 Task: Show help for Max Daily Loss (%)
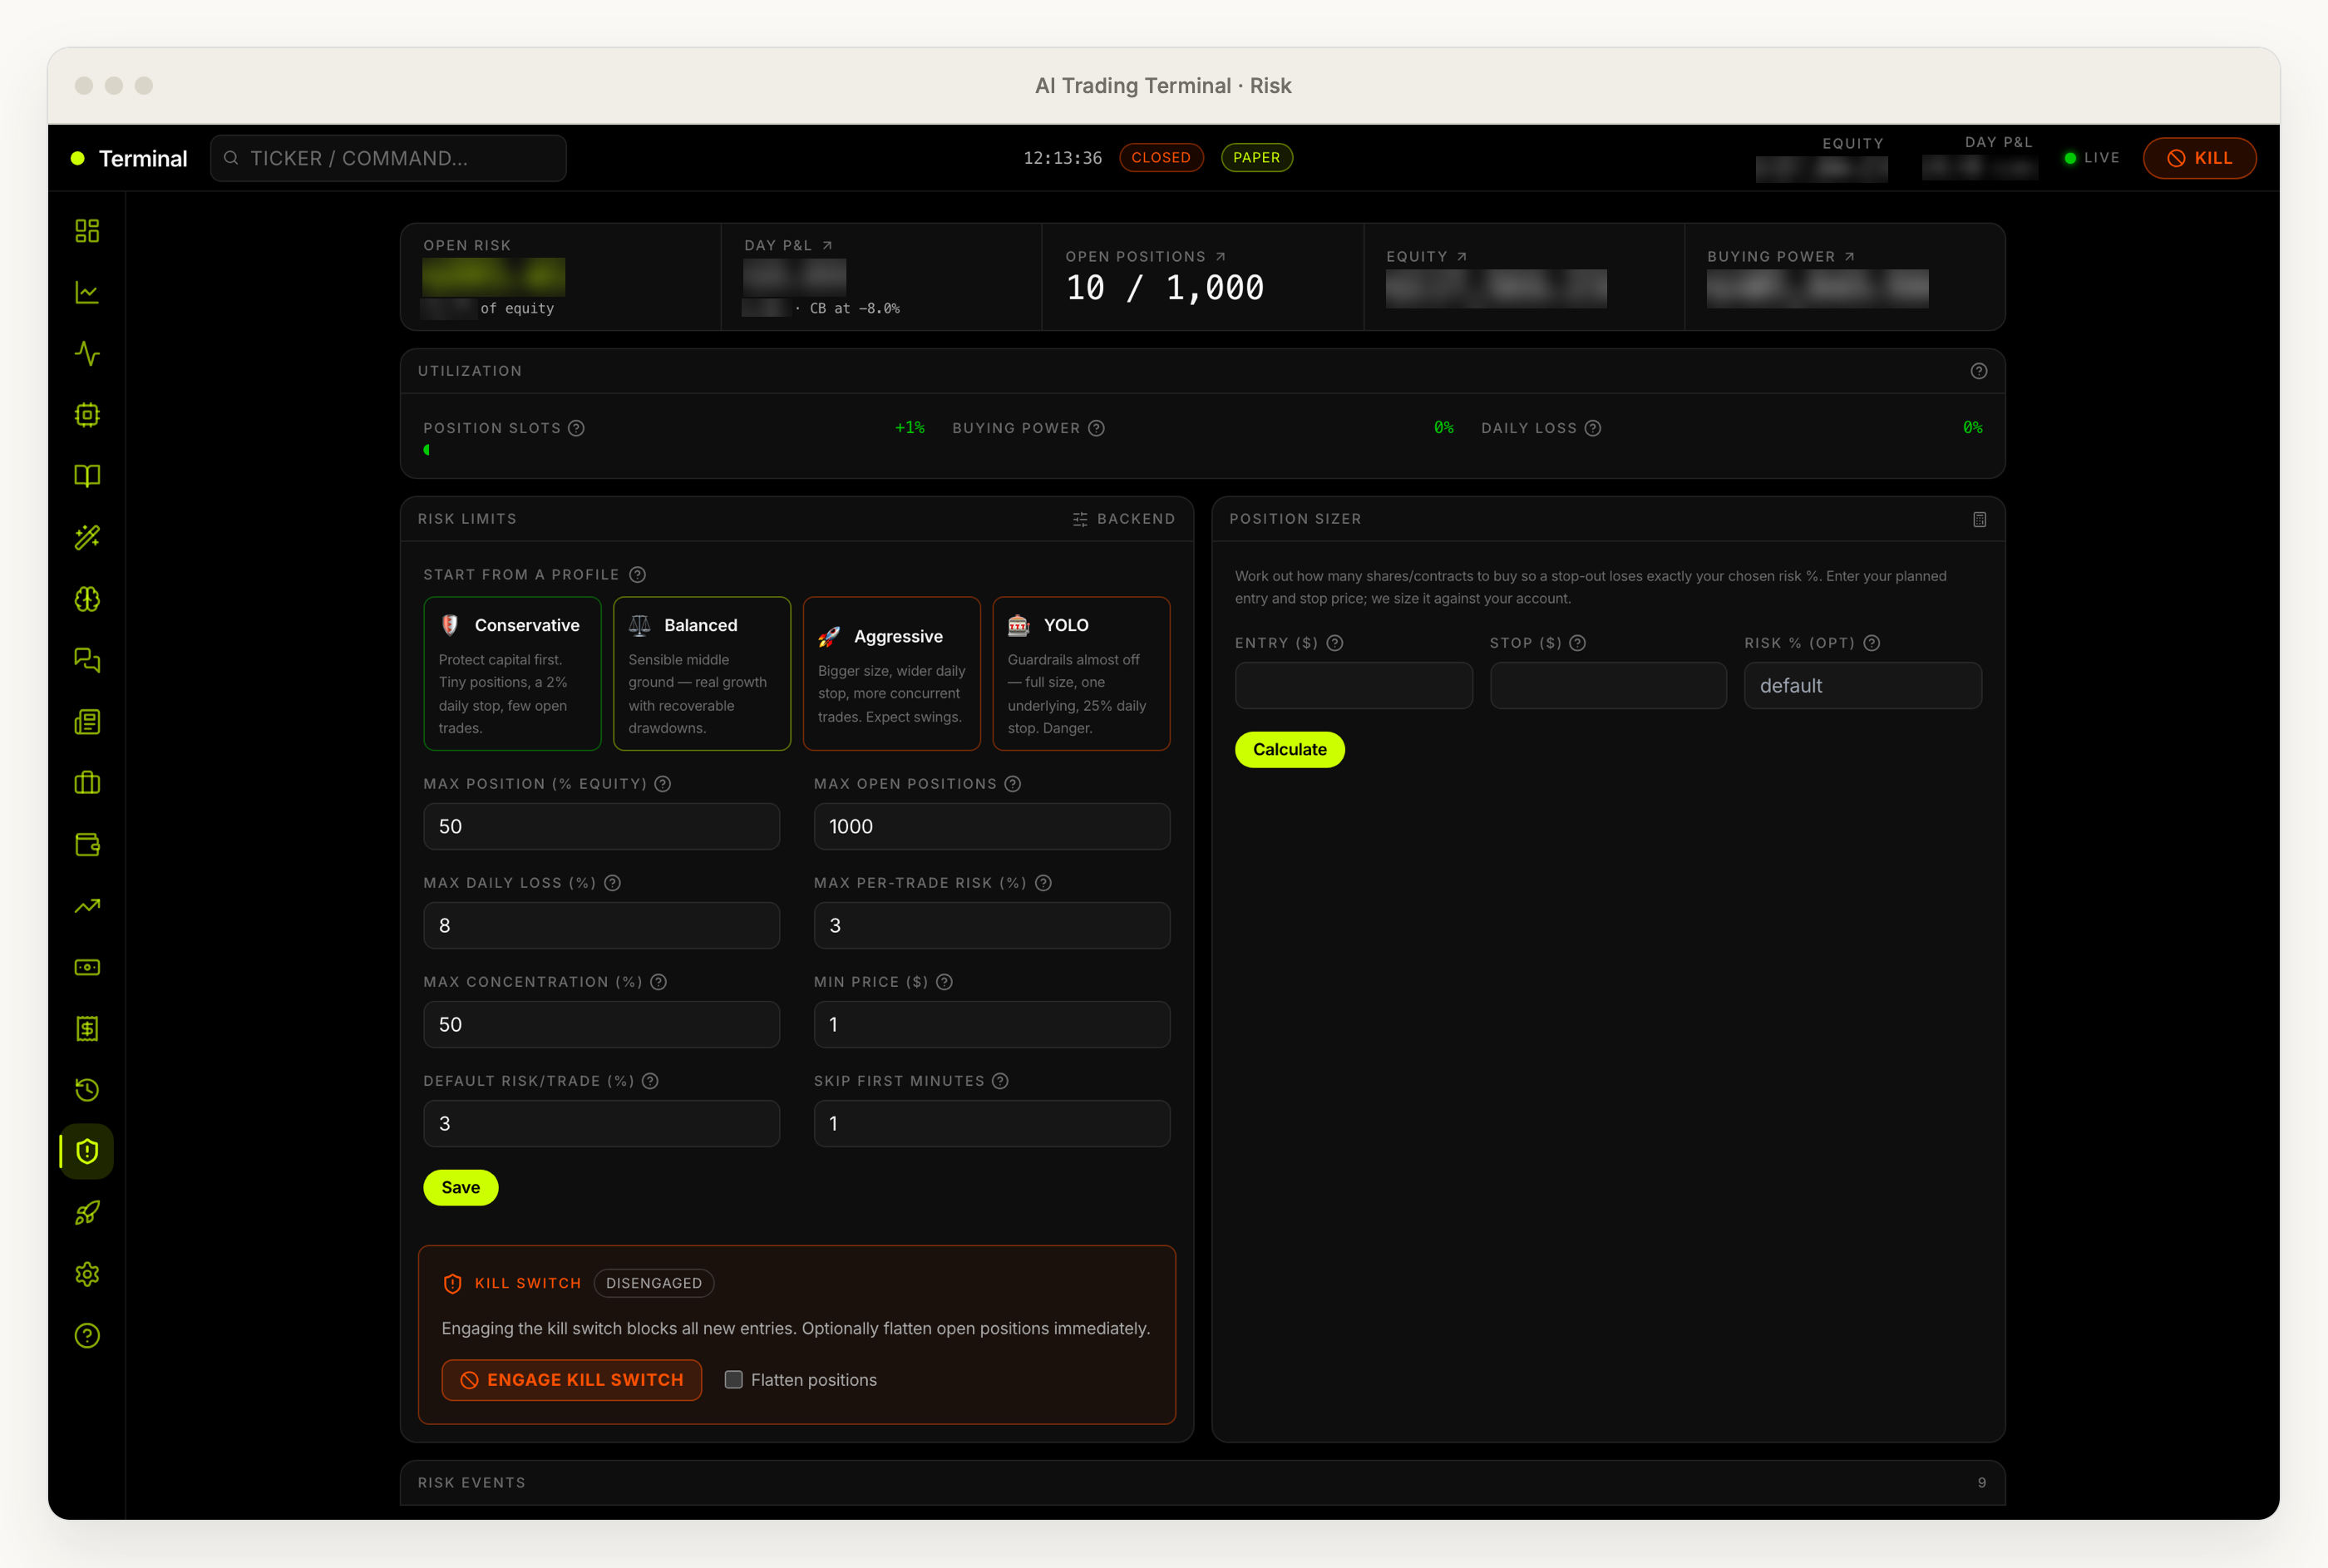pos(613,883)
